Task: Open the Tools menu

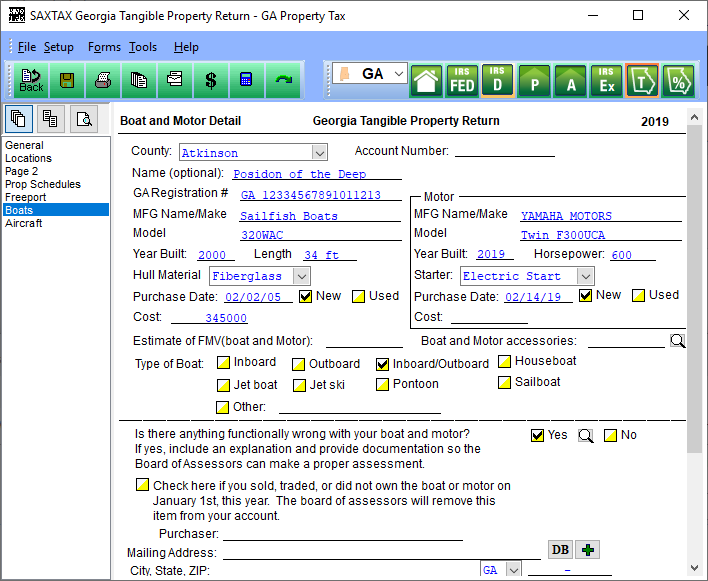Action: click(x=143, y=47)
